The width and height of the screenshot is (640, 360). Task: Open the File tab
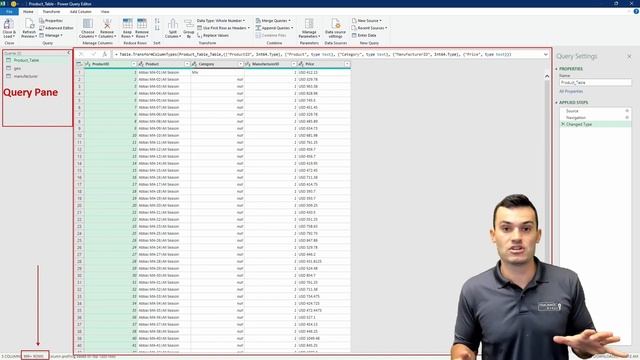click(9, 12)
